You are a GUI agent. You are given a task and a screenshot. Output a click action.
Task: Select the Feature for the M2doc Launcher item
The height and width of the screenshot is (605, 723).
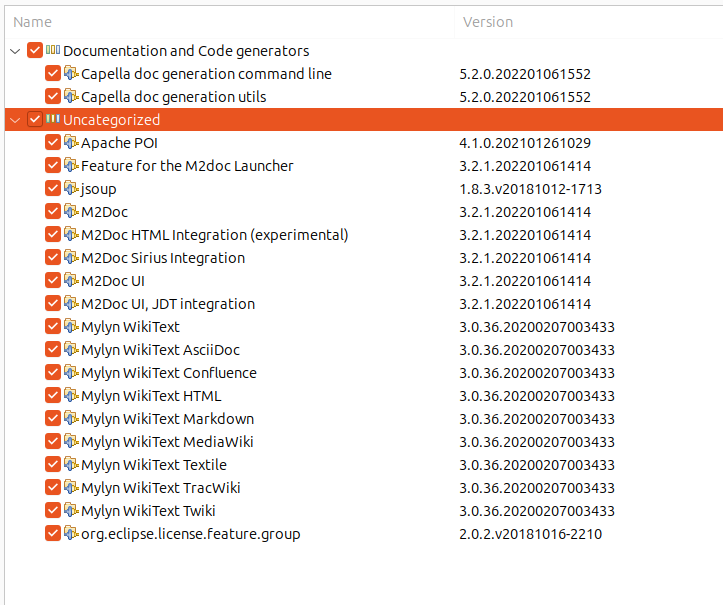coord(187,166)
